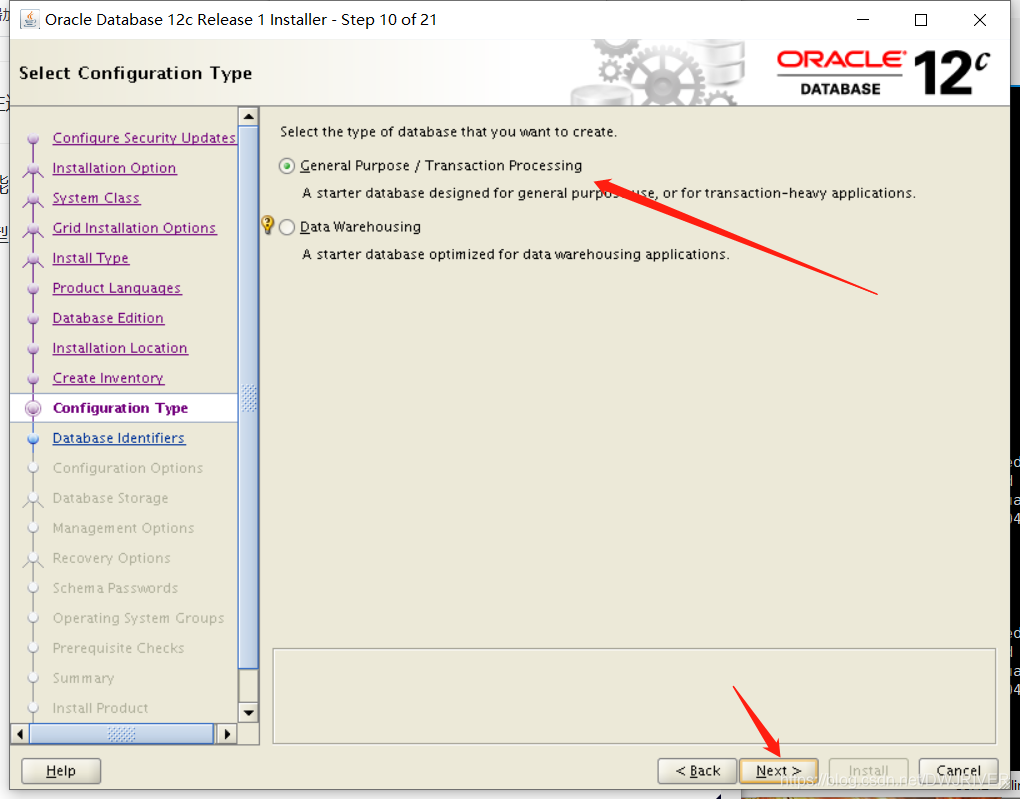1020x799 pixels.
Task: Open the Installation Location step
Action: 120,348
